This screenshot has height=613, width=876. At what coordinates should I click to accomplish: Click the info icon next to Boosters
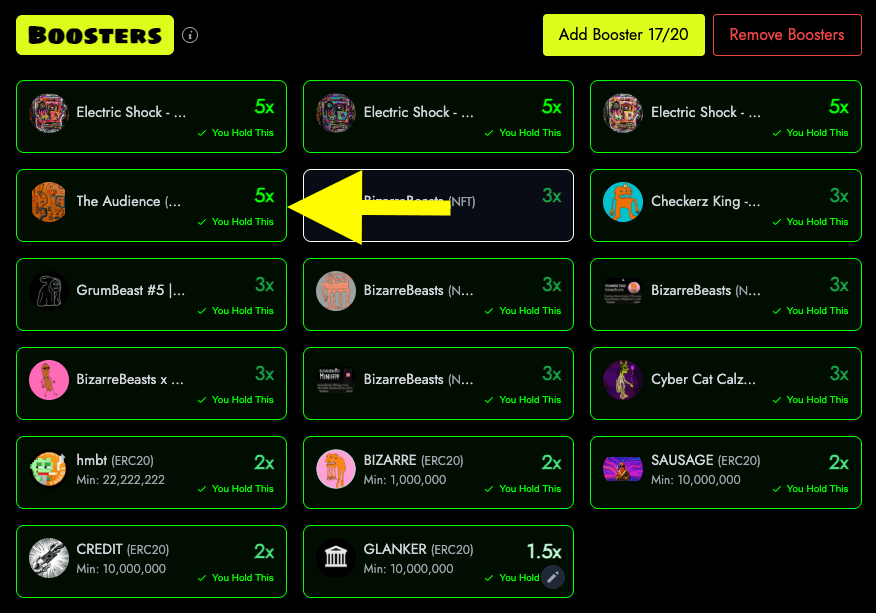(x=190, y=35)
